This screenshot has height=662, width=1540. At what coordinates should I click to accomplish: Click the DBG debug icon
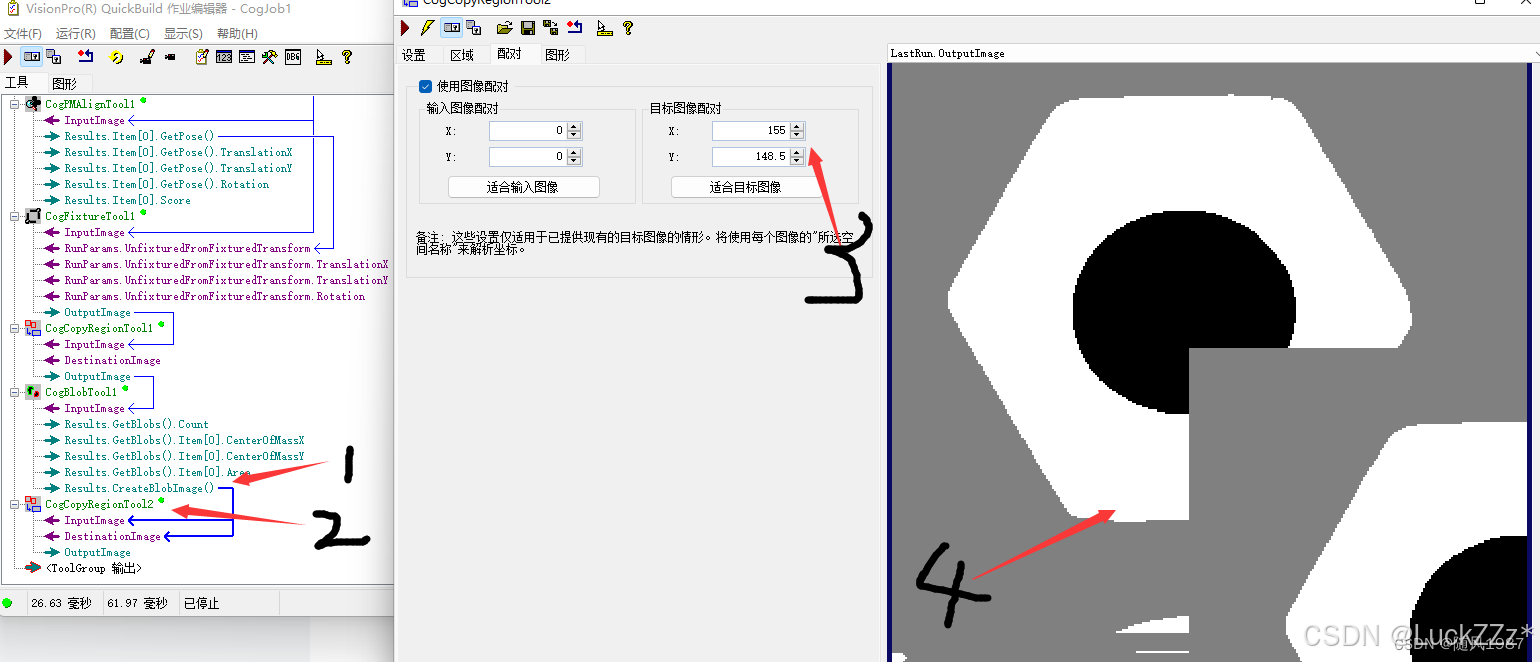pyautogui.click(x=293, y=57)
